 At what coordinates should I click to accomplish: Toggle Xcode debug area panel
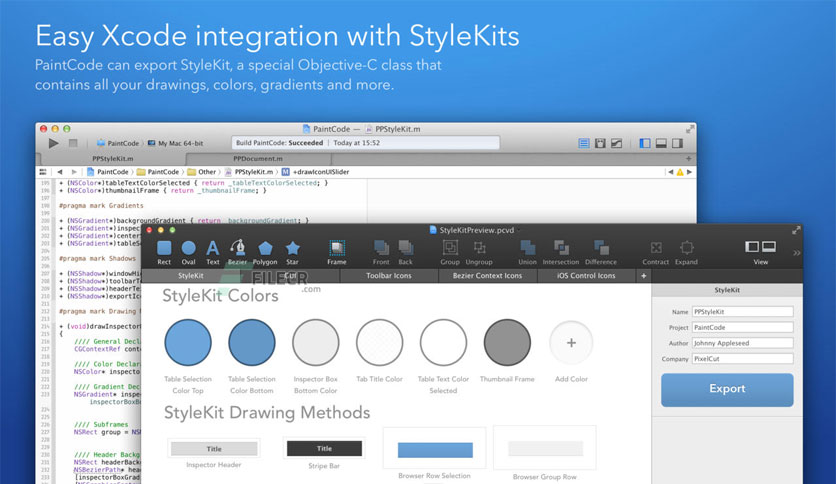point(661,143)
